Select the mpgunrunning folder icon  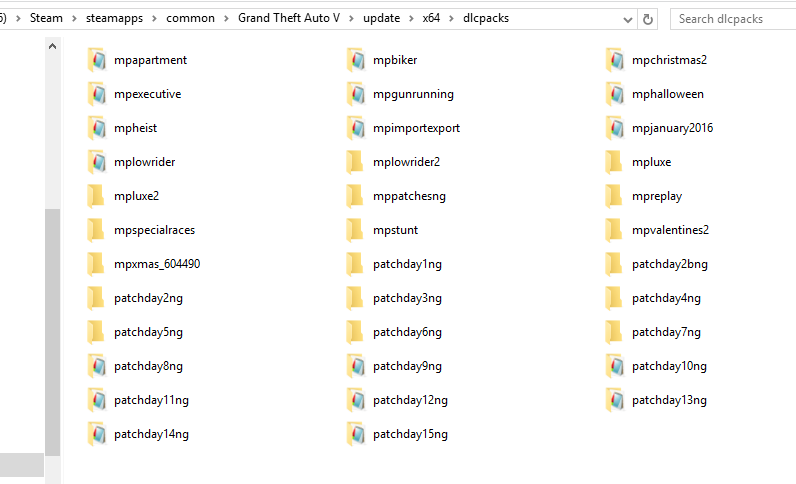[355, 94]
